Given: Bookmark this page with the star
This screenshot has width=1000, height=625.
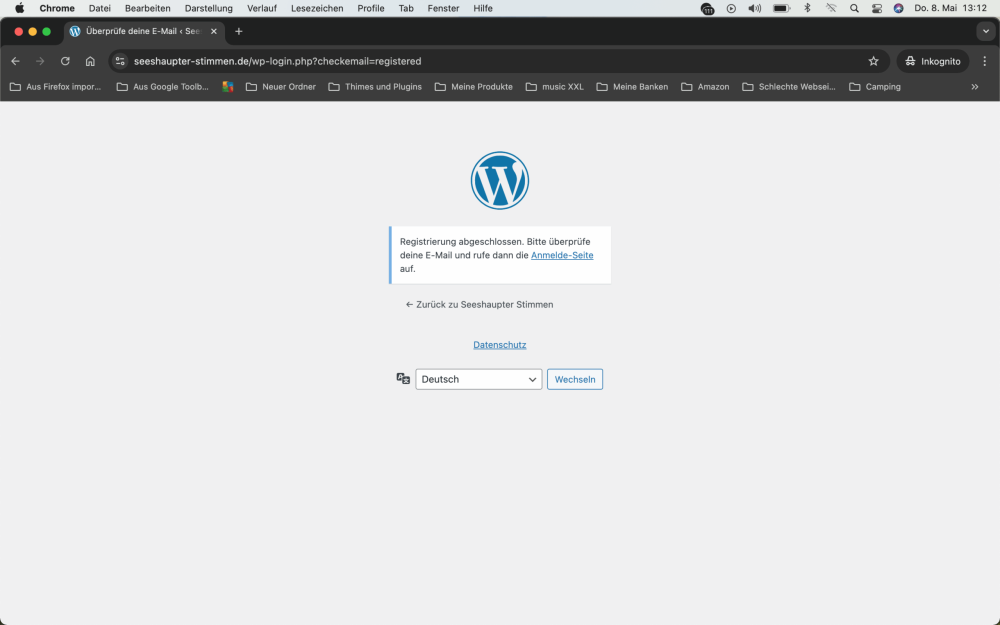Looking at the screenshot, I should click(x=873, y=61).
